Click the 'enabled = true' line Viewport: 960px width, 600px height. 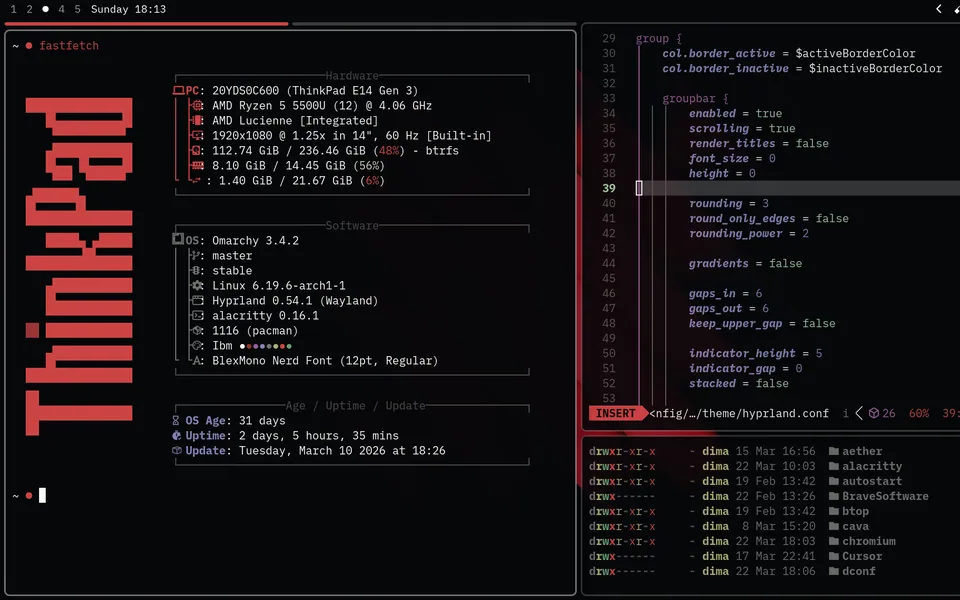pos(735,113)
